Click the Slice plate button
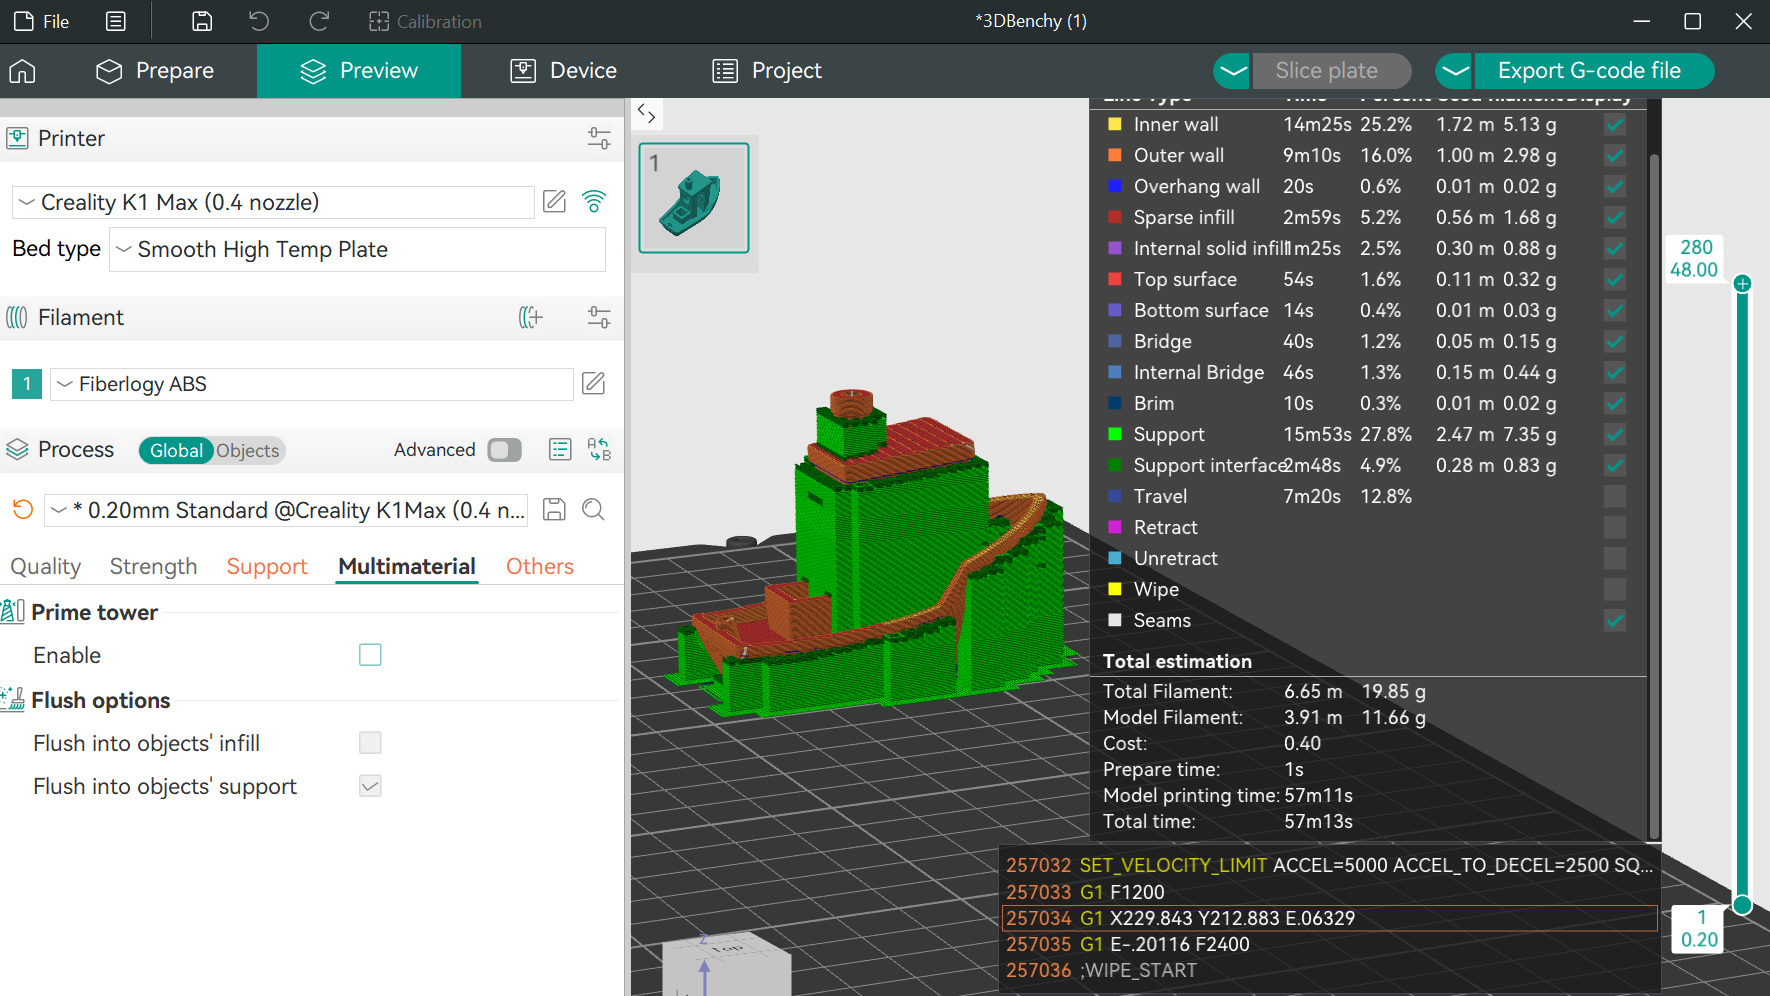The height and width of the screenshot is (996, 1770). [x=1330, y=71]
